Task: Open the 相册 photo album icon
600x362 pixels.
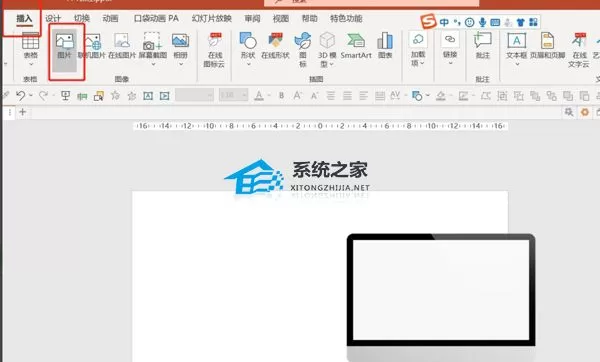Action: [180, 48]
